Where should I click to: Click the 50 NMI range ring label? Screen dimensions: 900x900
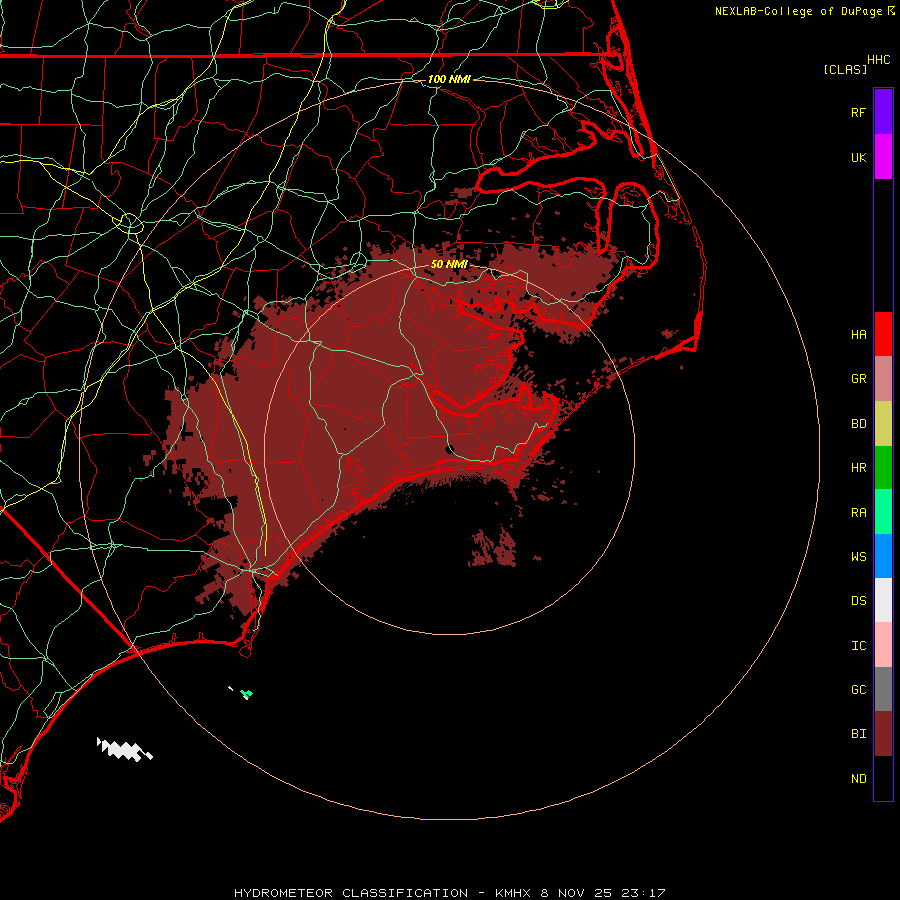click(x=449, y=264)
